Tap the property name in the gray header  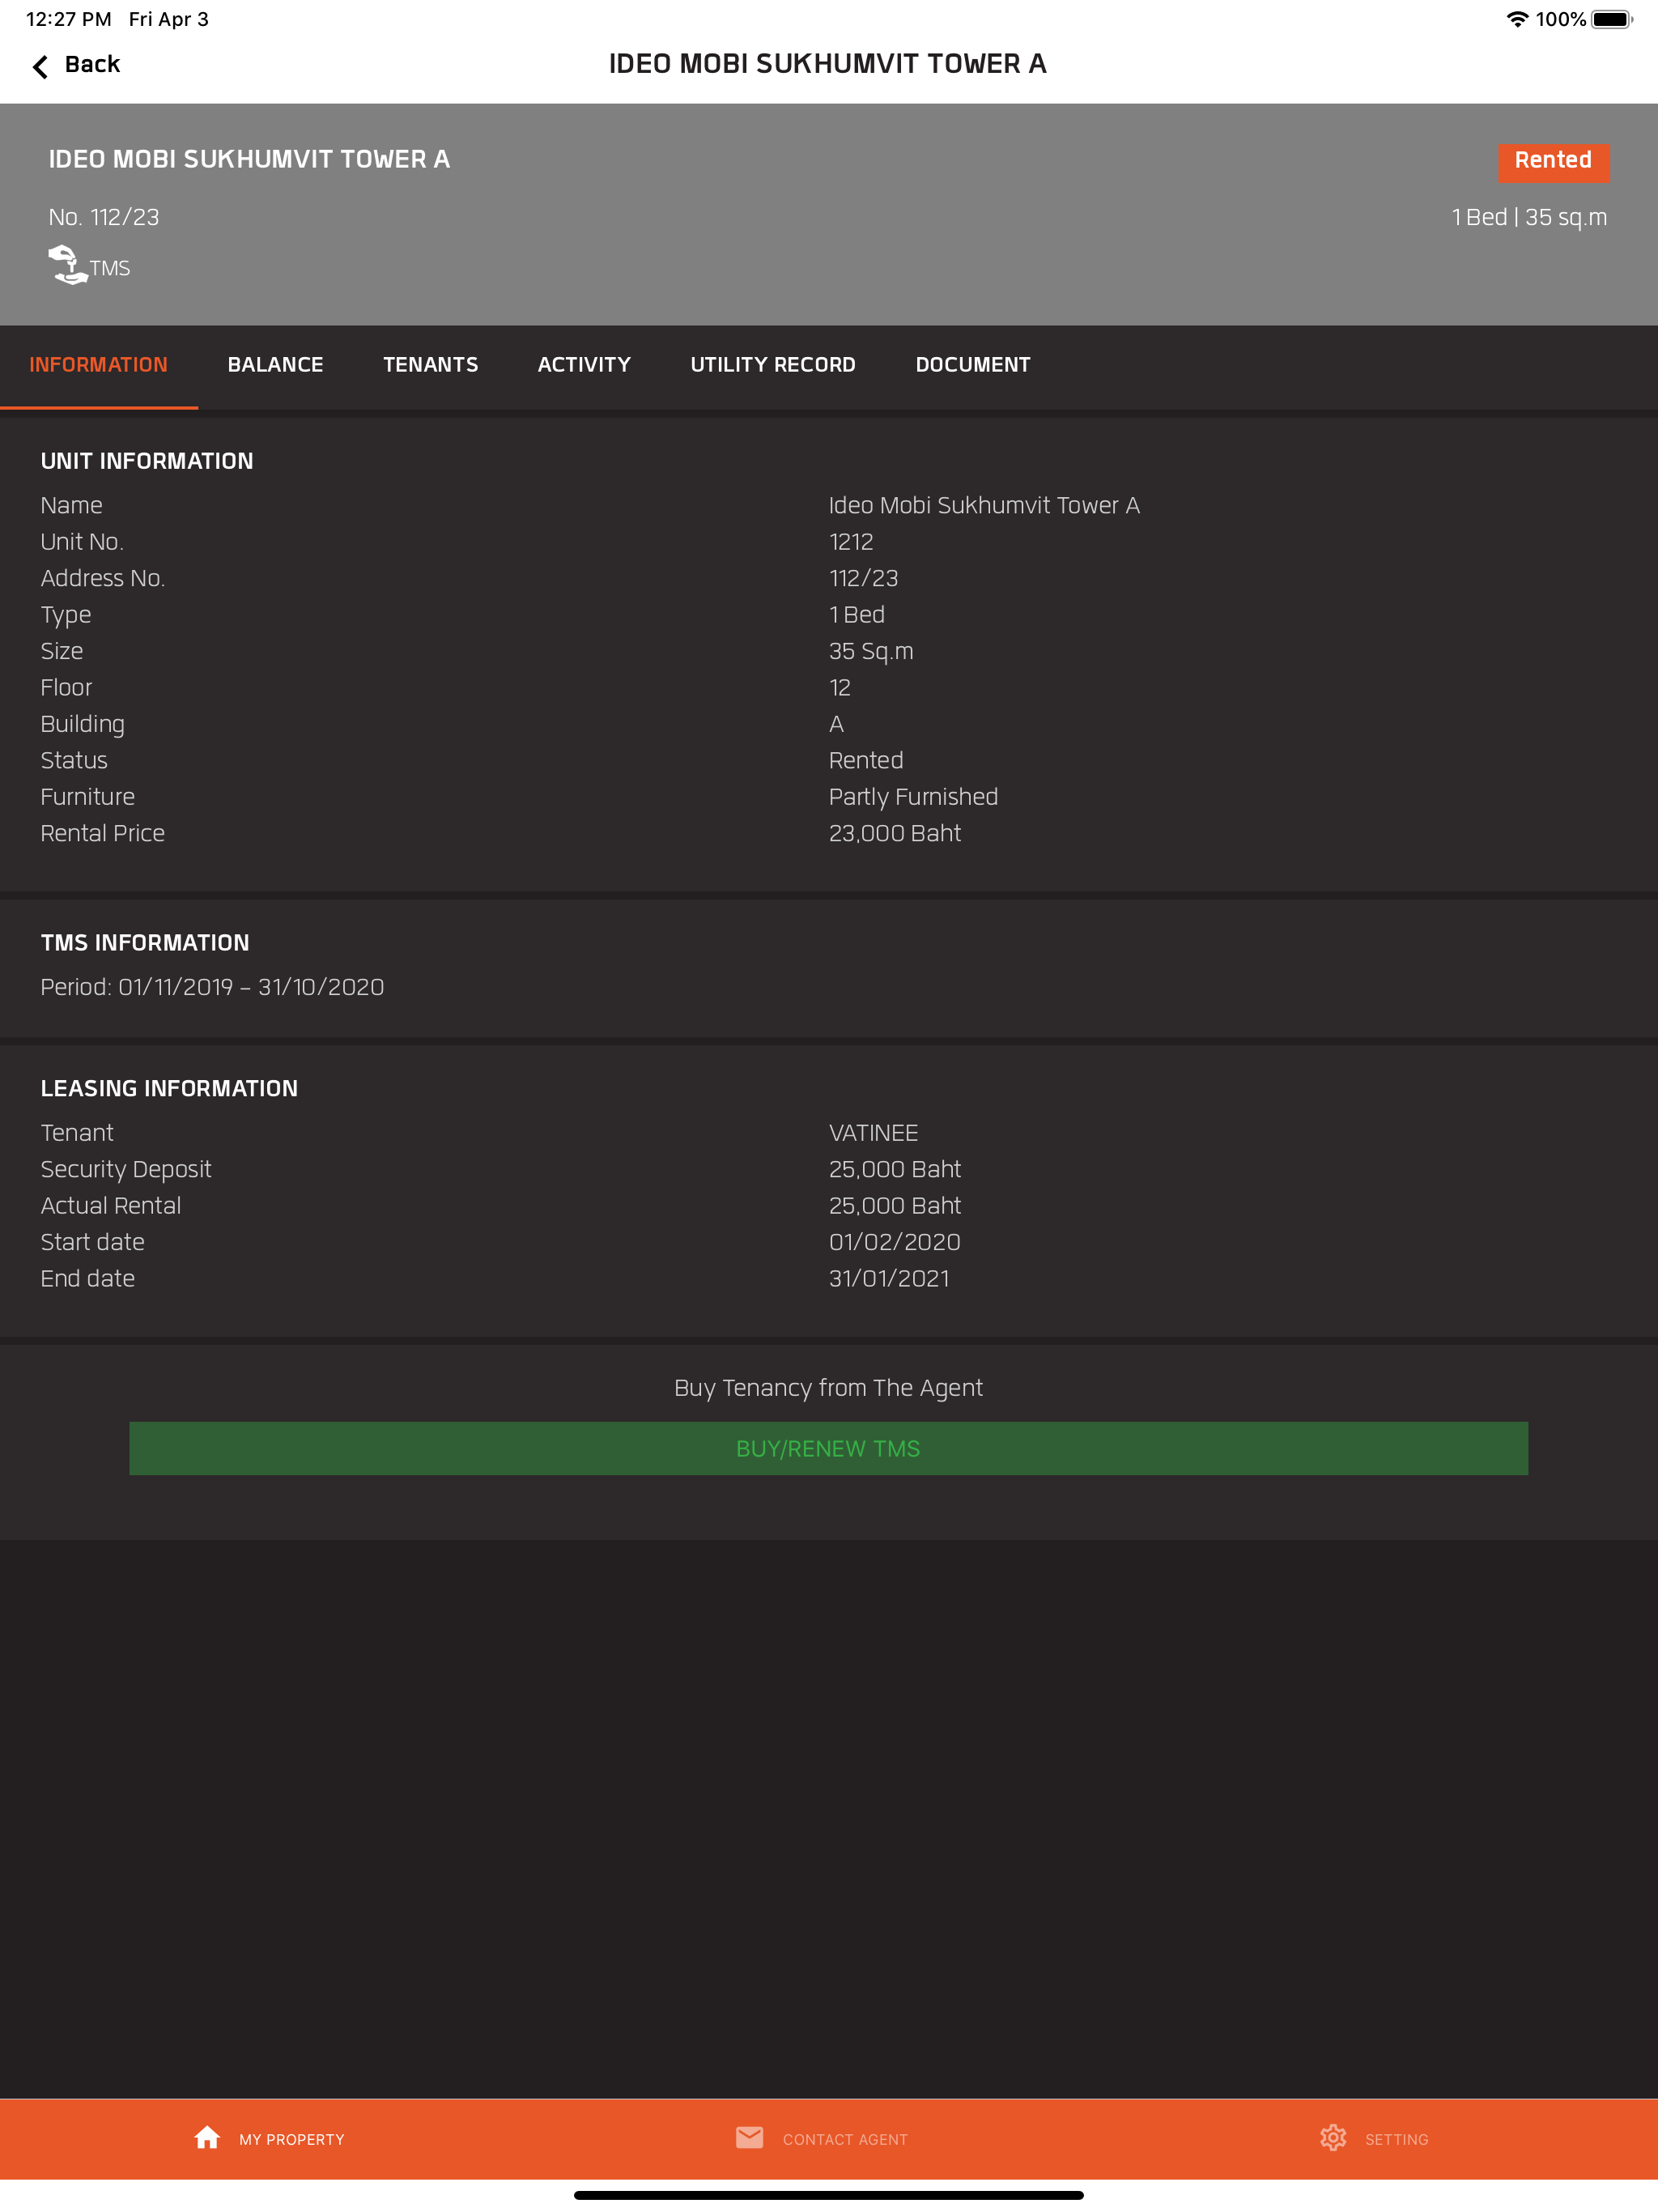[x=249, y=160]
